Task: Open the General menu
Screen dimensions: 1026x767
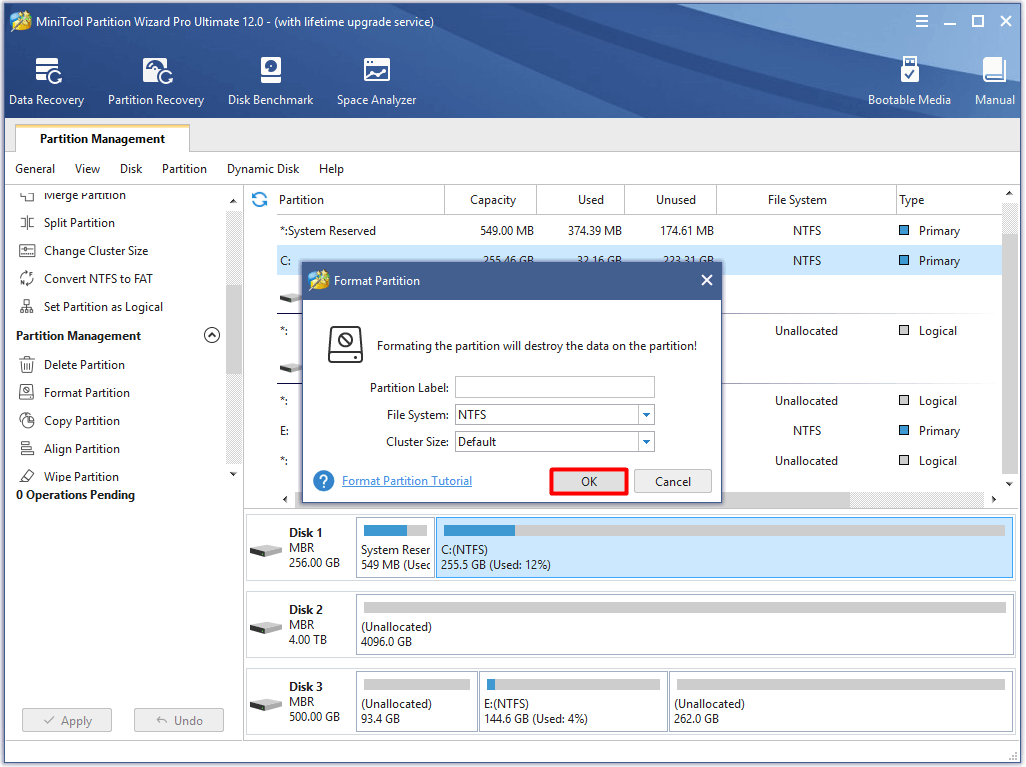Action: [x=35, y=169]
